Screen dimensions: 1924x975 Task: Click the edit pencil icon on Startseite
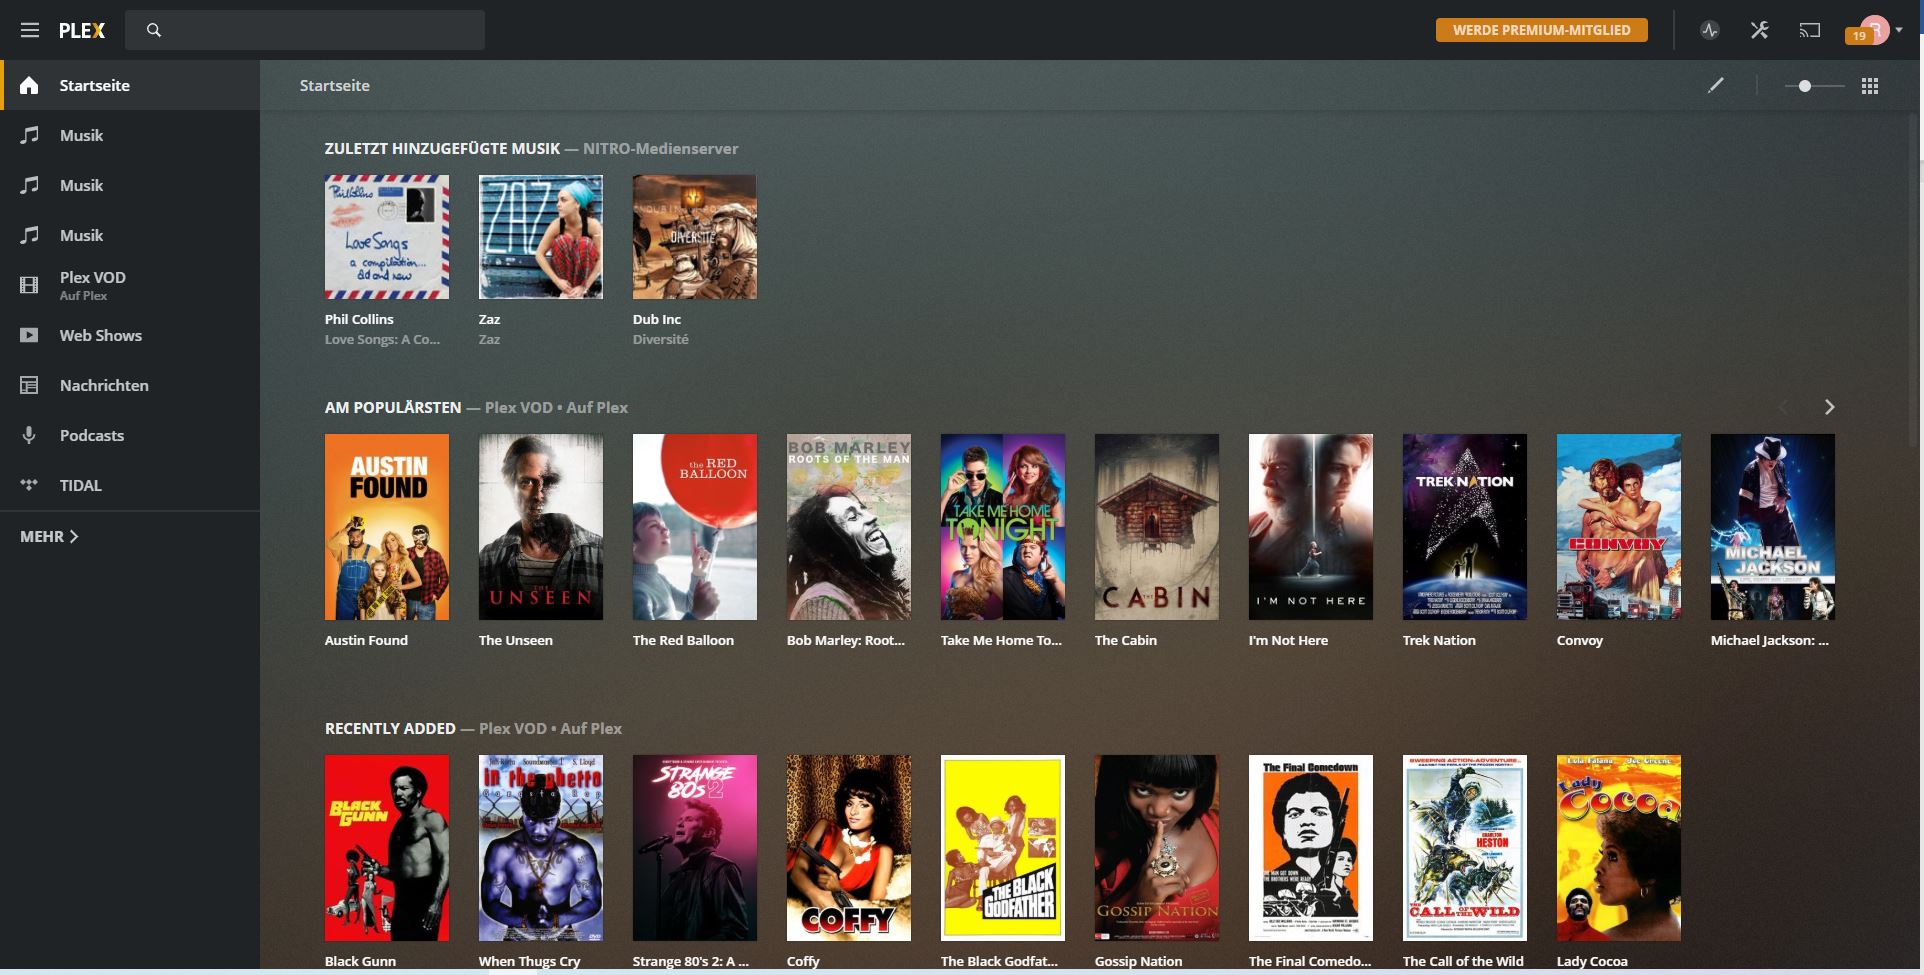1716,85
